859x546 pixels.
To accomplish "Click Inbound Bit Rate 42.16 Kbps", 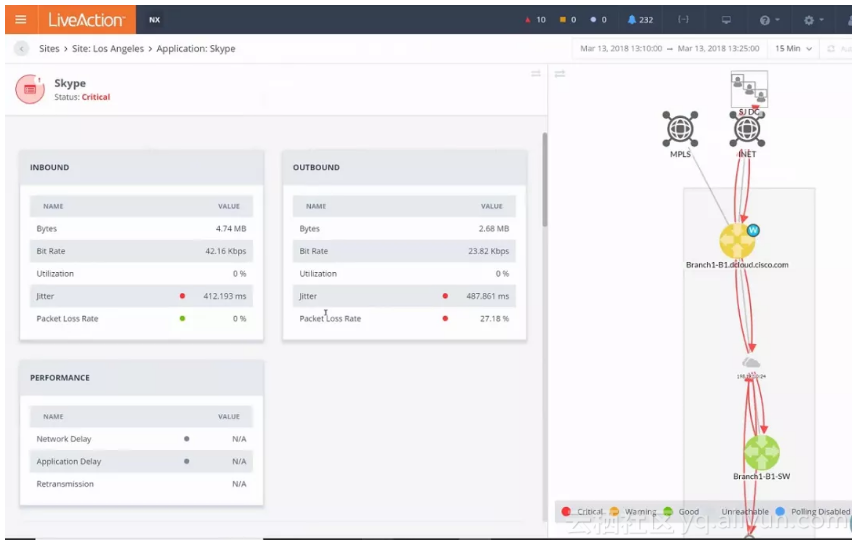I will (226, 251).
